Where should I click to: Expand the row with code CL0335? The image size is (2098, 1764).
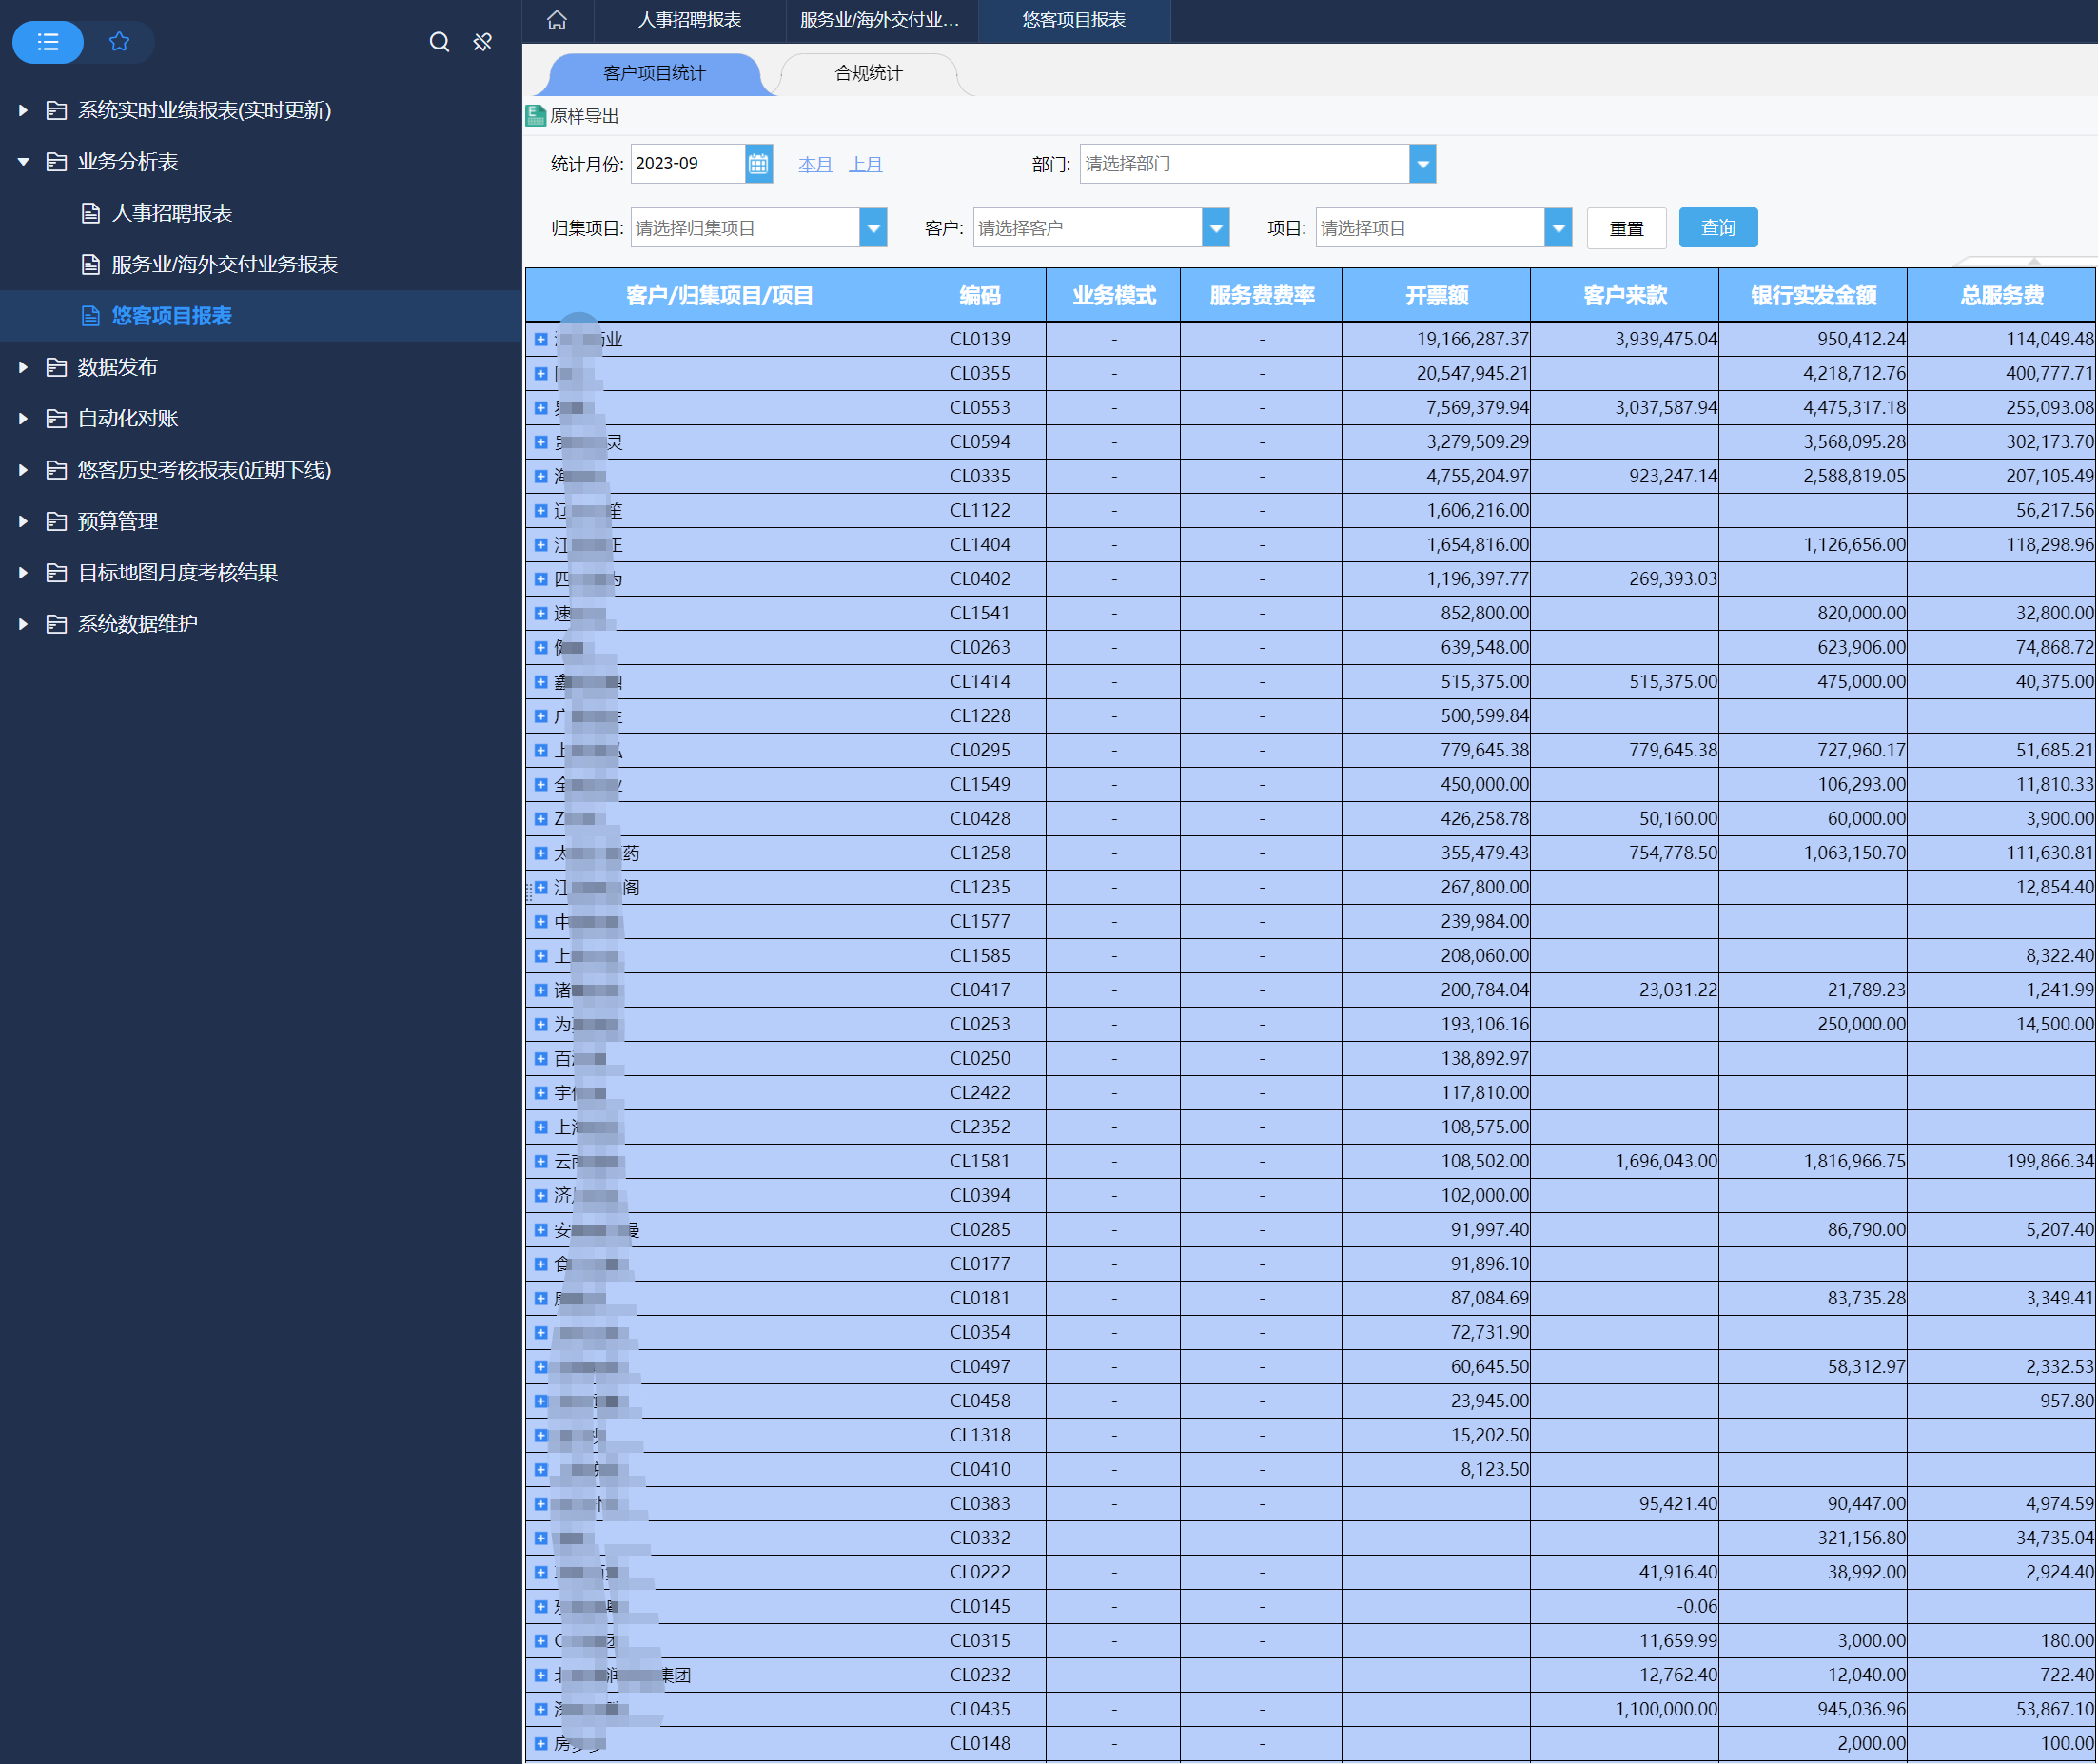(x=541, y=477)
